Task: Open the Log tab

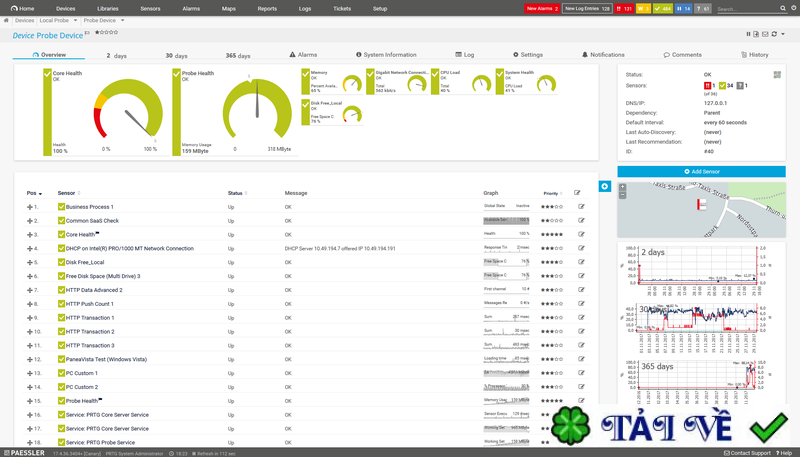Action: [465, 55]
